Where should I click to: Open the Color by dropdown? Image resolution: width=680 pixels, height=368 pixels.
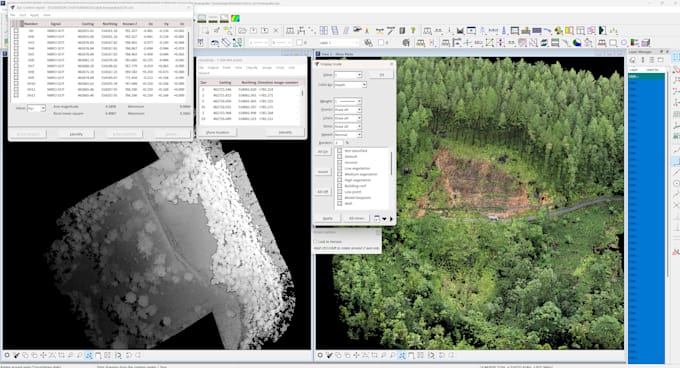click(350, 85)
